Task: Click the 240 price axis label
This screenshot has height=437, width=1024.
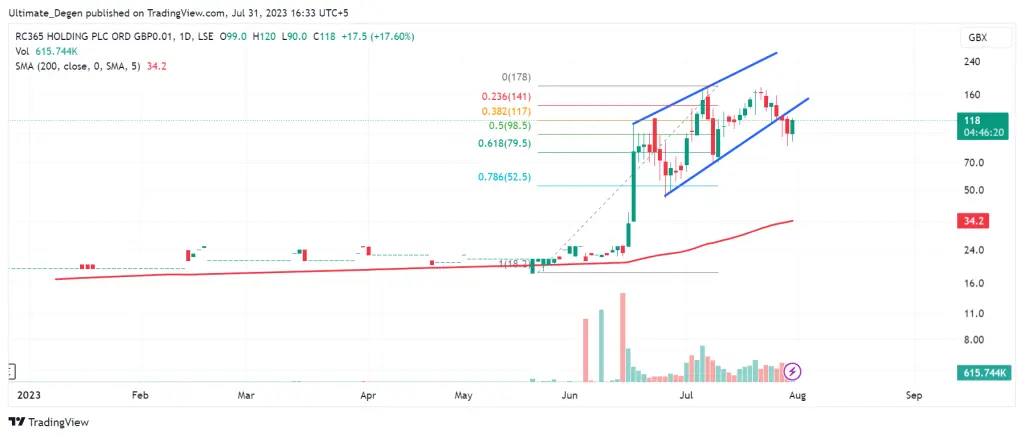Action: (972, 61)
